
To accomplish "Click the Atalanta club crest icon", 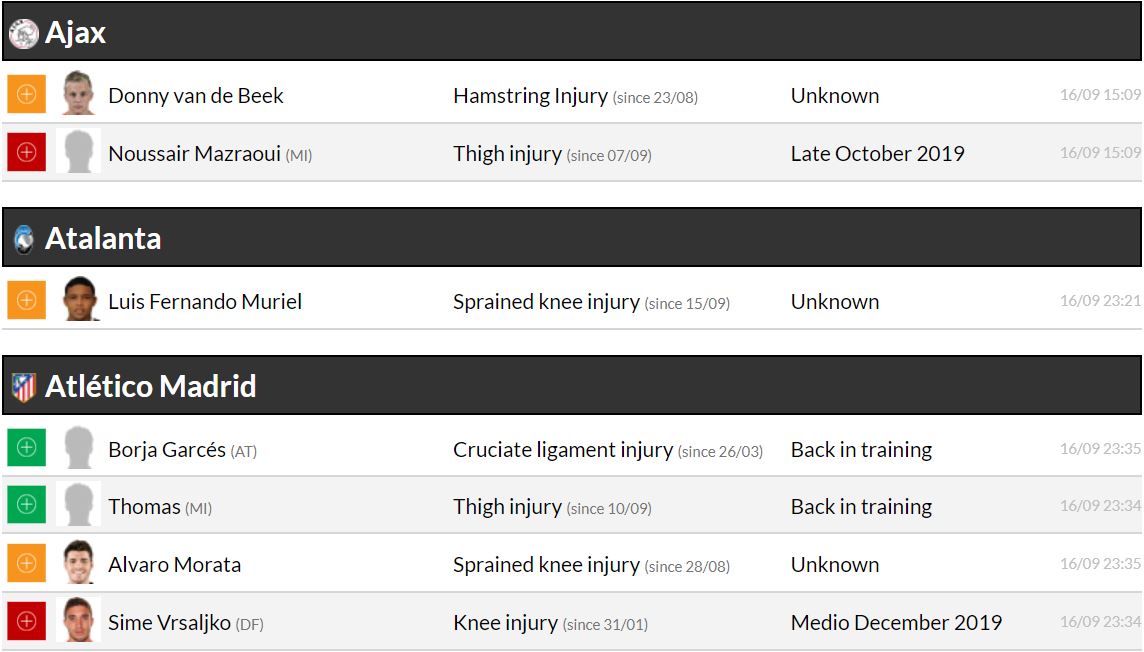I will coord(24,239).
